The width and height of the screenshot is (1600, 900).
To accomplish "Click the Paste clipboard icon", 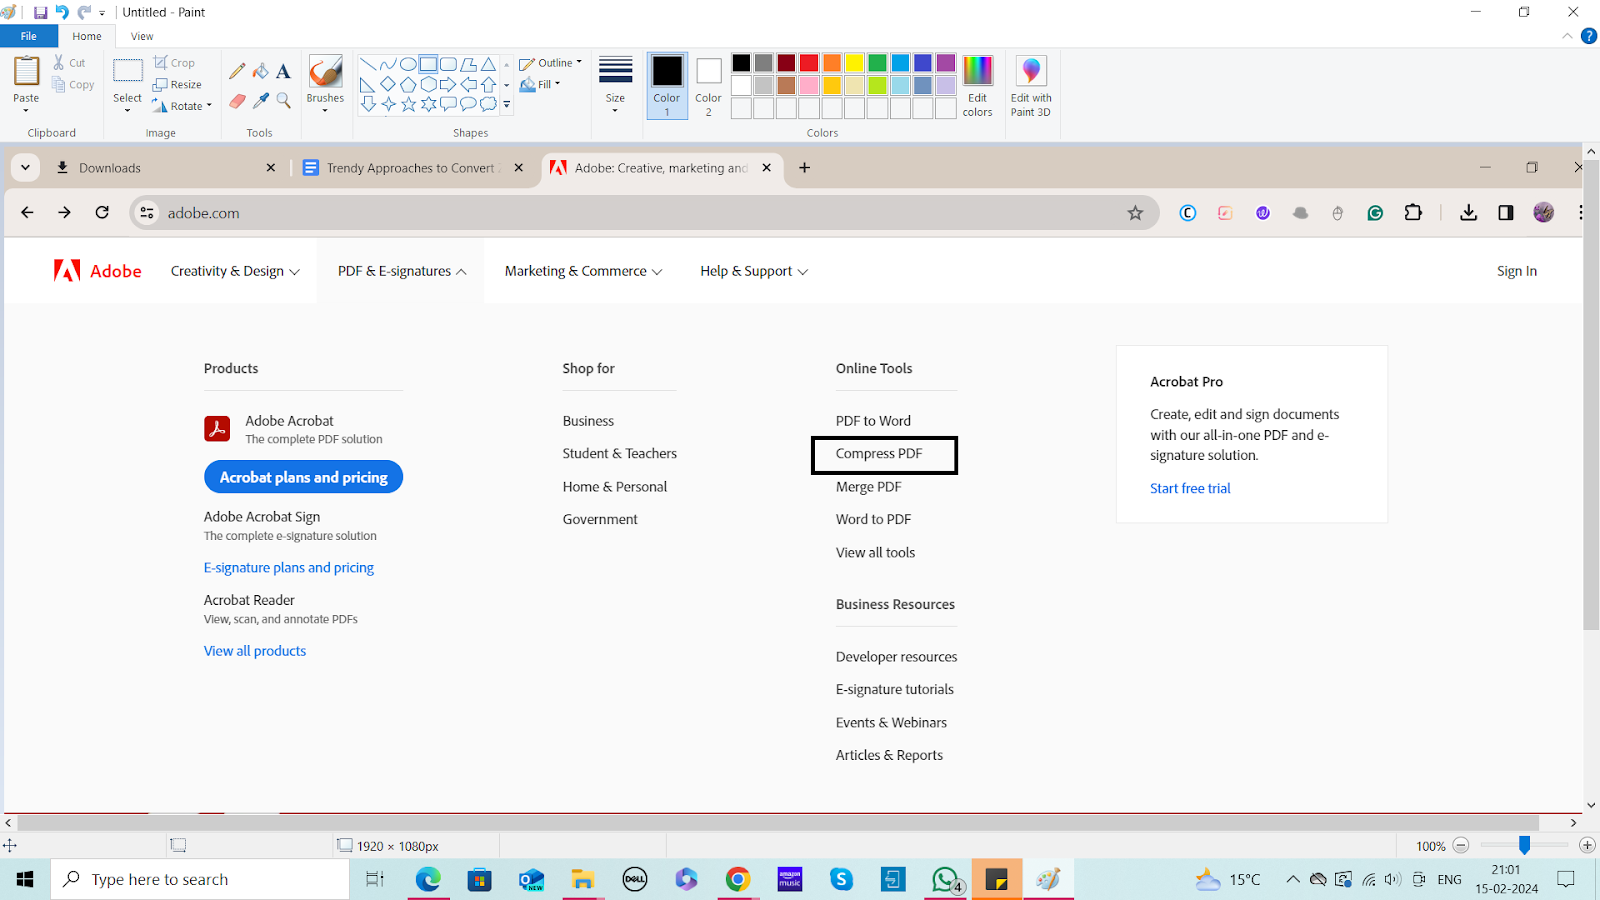I will [x=26, y=72].
